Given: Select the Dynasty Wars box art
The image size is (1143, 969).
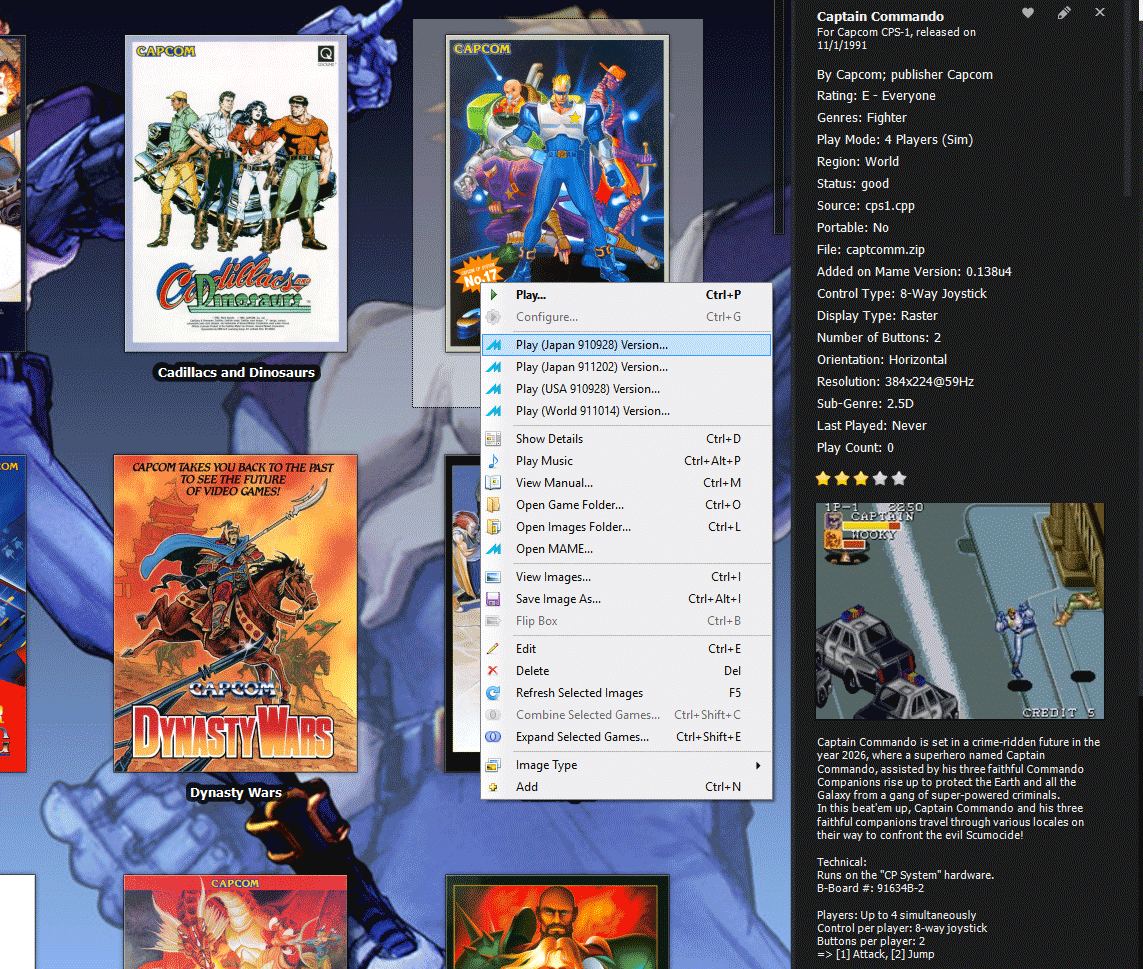Looking at the screenshot, I should pyautogui.click(x=235, y=613).
